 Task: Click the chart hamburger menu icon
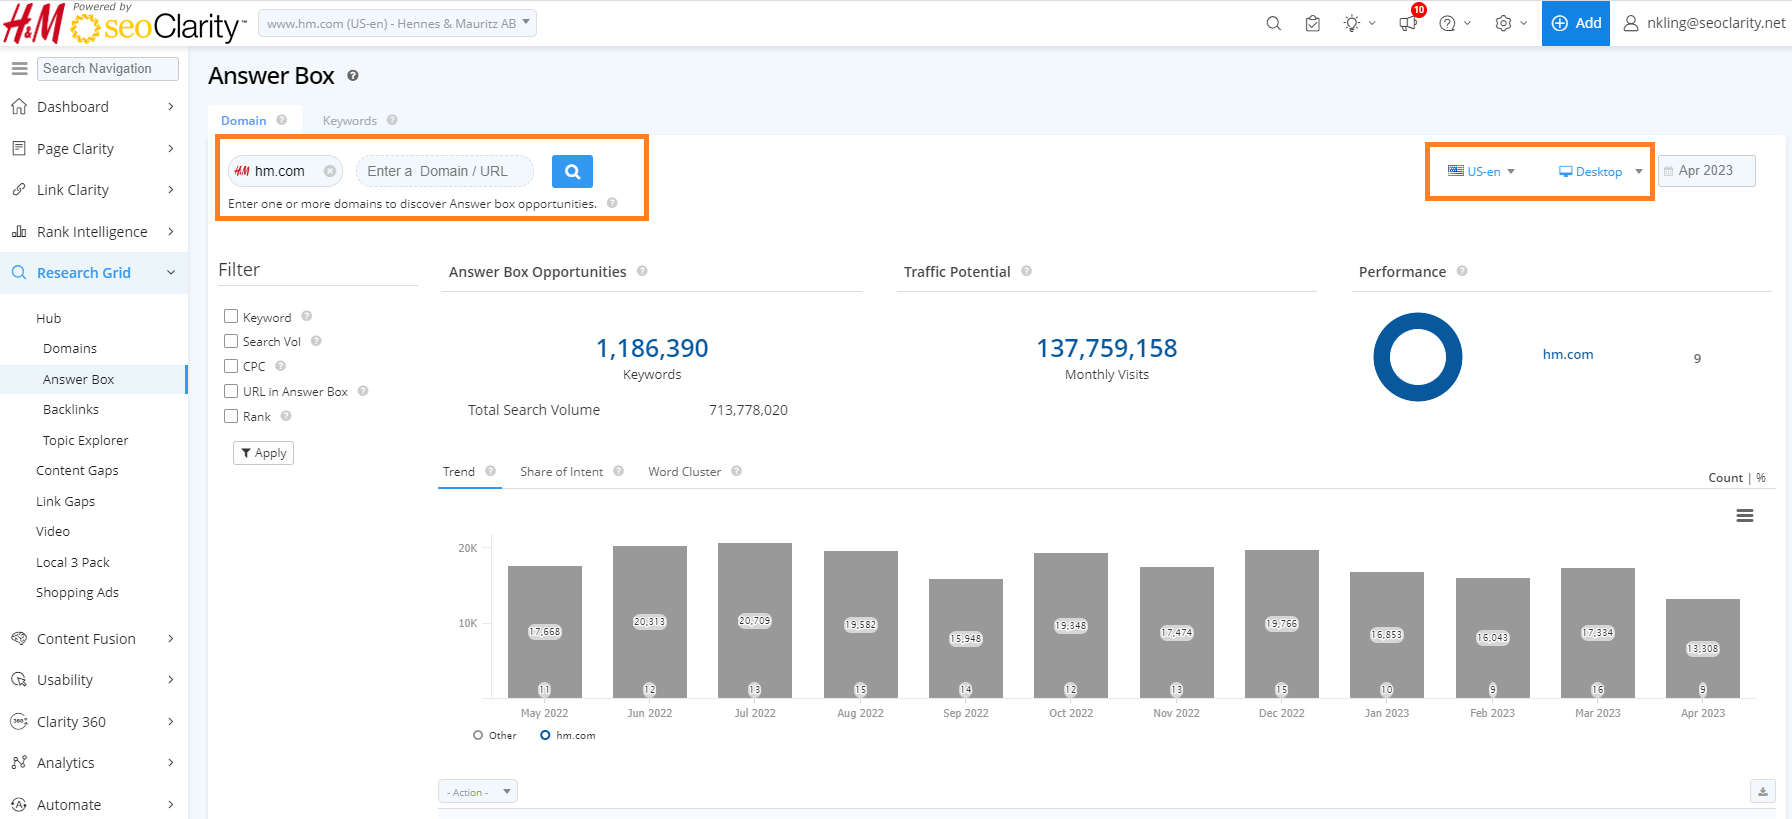(1744, 516)
